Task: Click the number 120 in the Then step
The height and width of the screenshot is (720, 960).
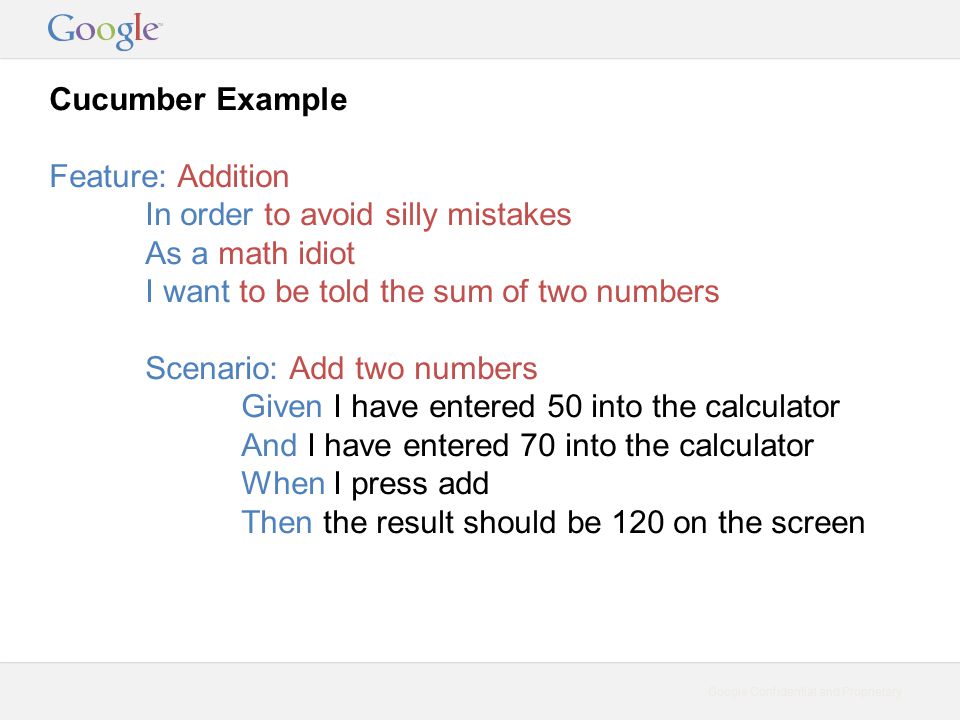Action: coord(638,522)
